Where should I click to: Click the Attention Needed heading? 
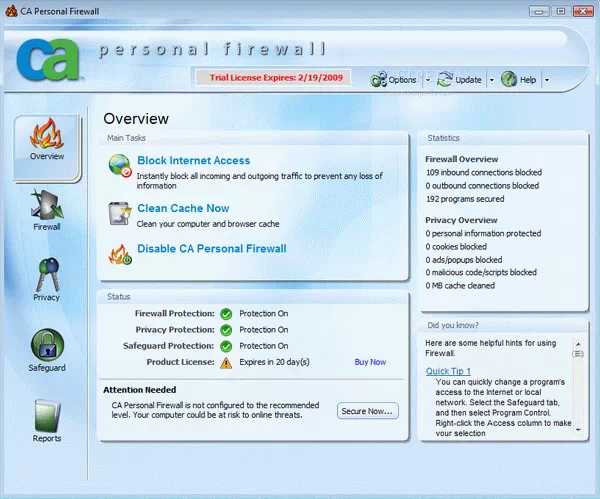[140, 390]
